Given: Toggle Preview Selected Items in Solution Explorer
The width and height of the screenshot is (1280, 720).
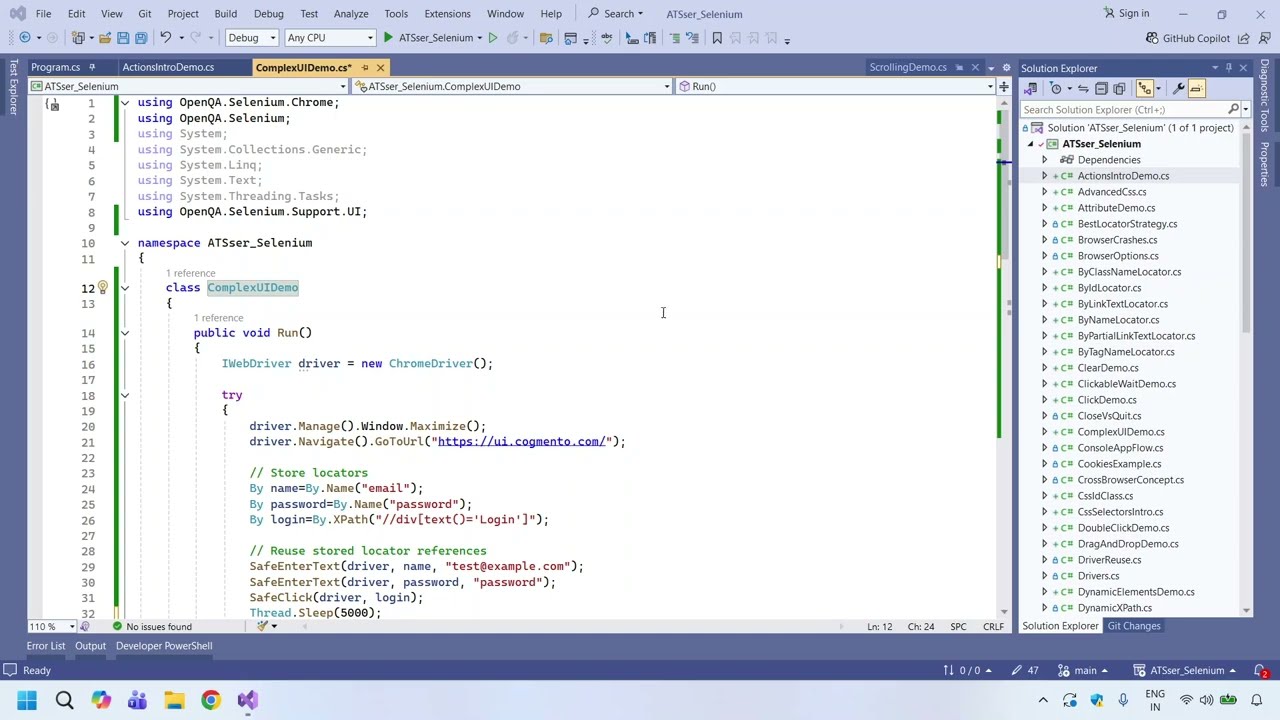Looking at the screenshot, I should point(1196,88).
